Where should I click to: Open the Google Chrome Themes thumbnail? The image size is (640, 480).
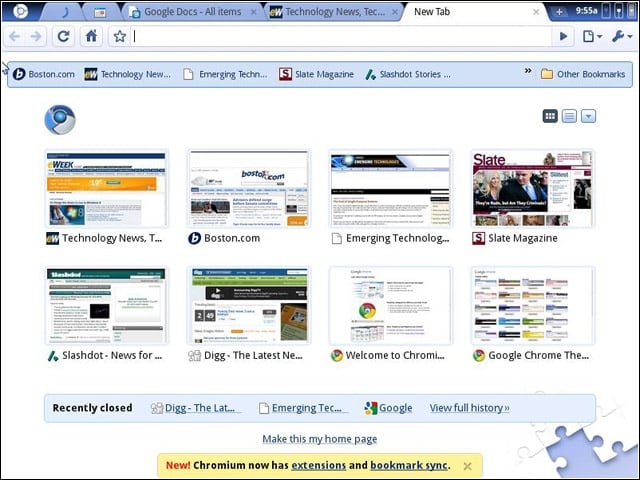tap(533, 306)
